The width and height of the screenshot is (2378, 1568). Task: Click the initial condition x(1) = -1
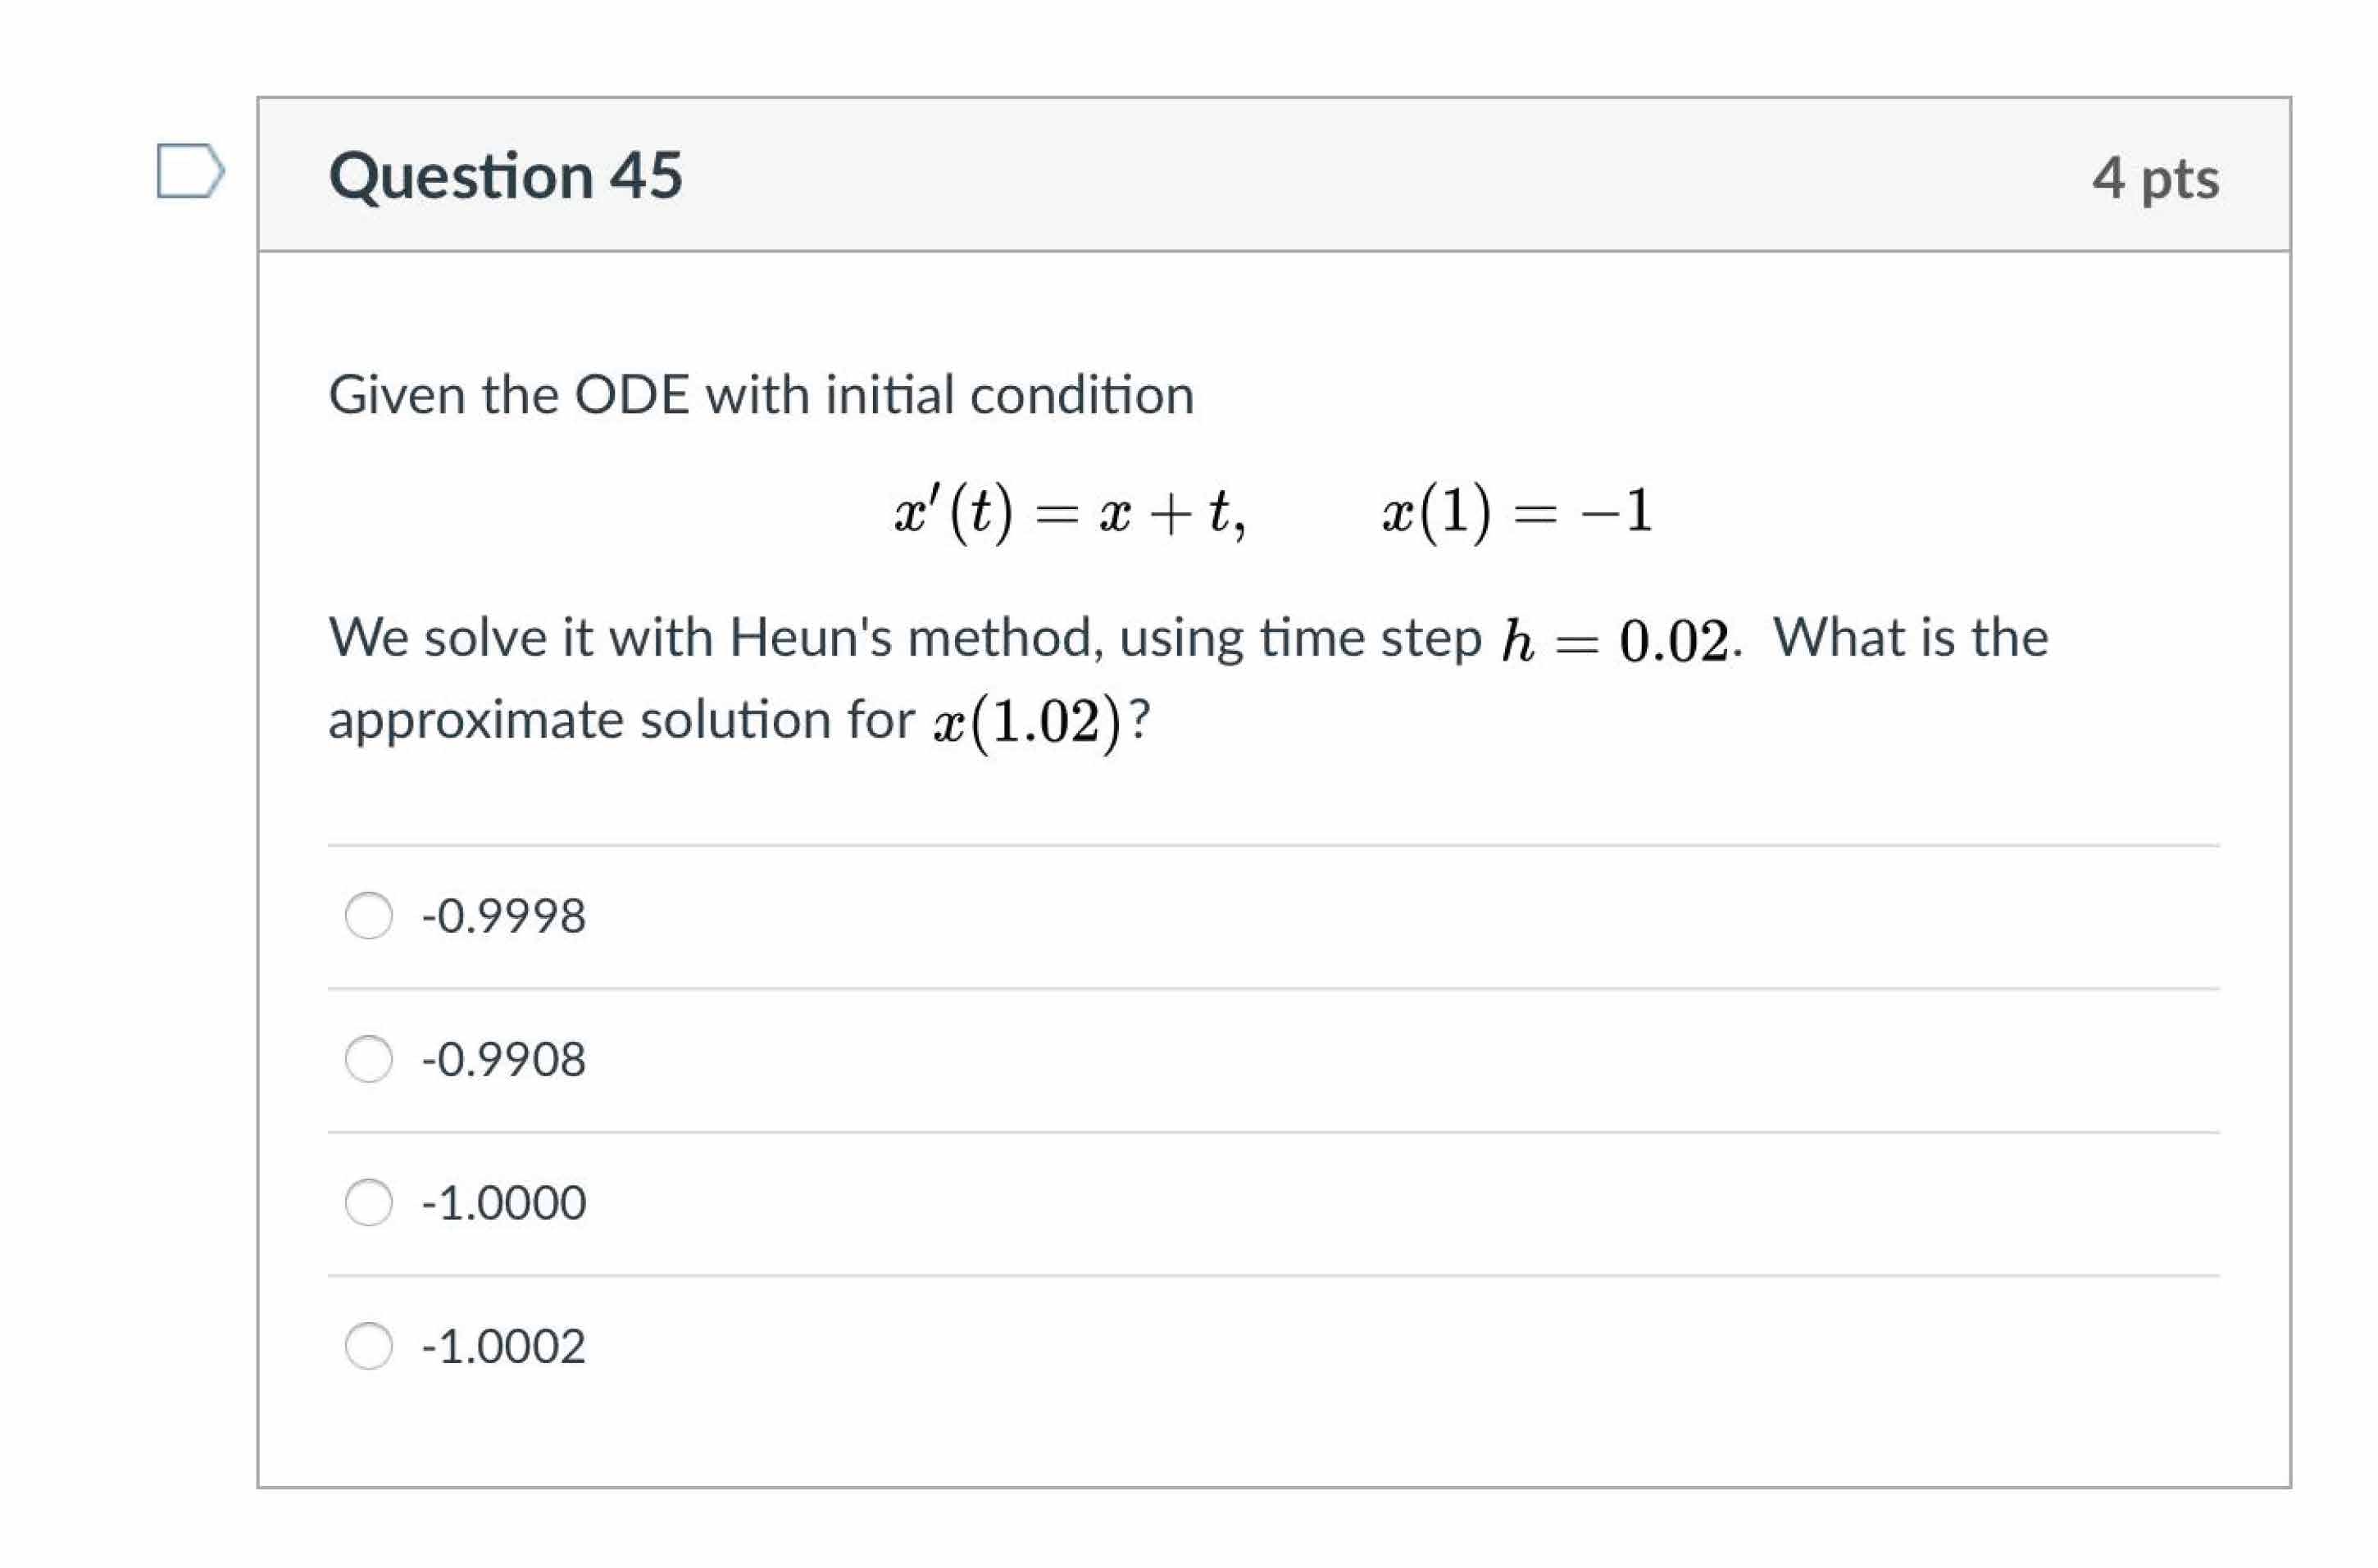tap(1515, 512)
